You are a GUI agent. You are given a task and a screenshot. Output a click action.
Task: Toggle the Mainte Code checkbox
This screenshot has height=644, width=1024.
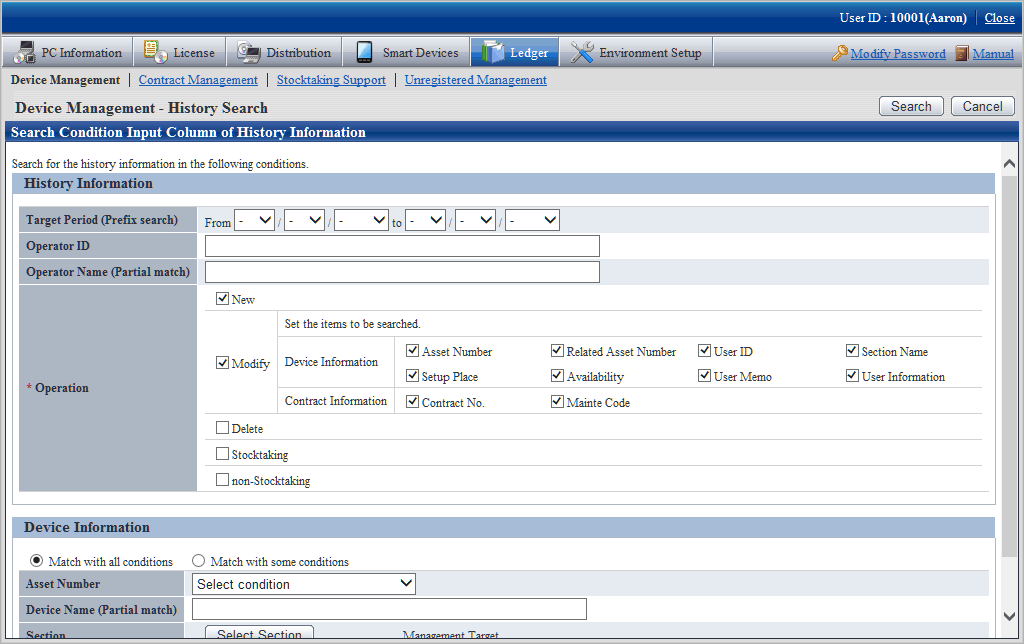pyautogui.click(x=557, y=402)
